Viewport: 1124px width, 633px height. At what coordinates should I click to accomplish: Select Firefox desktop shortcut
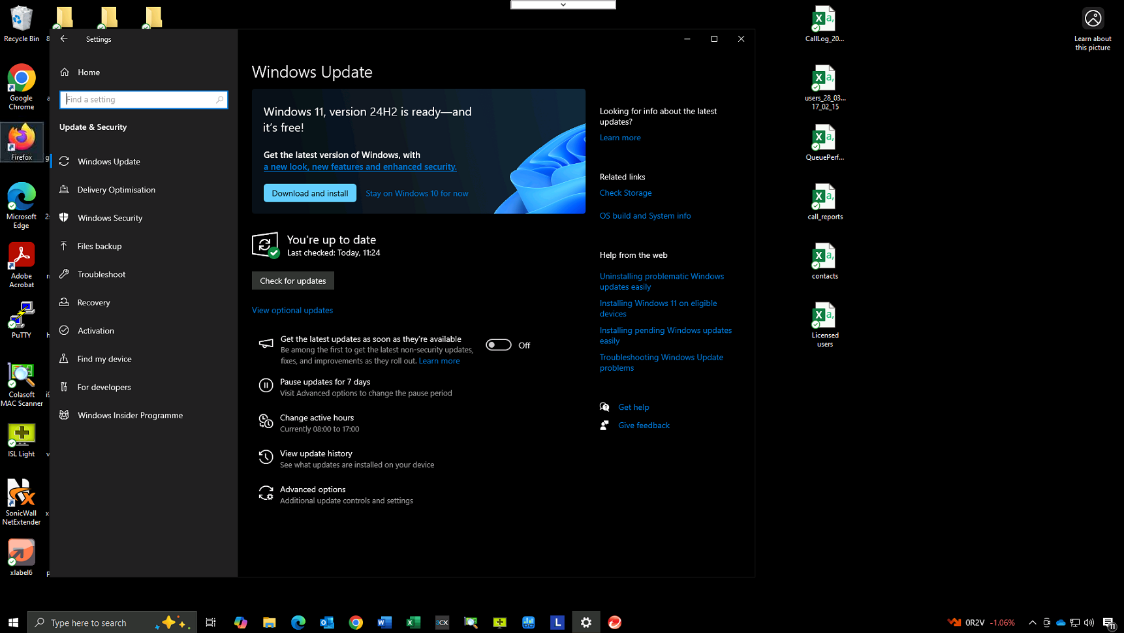pyautogui.click(x=22, y=142)
